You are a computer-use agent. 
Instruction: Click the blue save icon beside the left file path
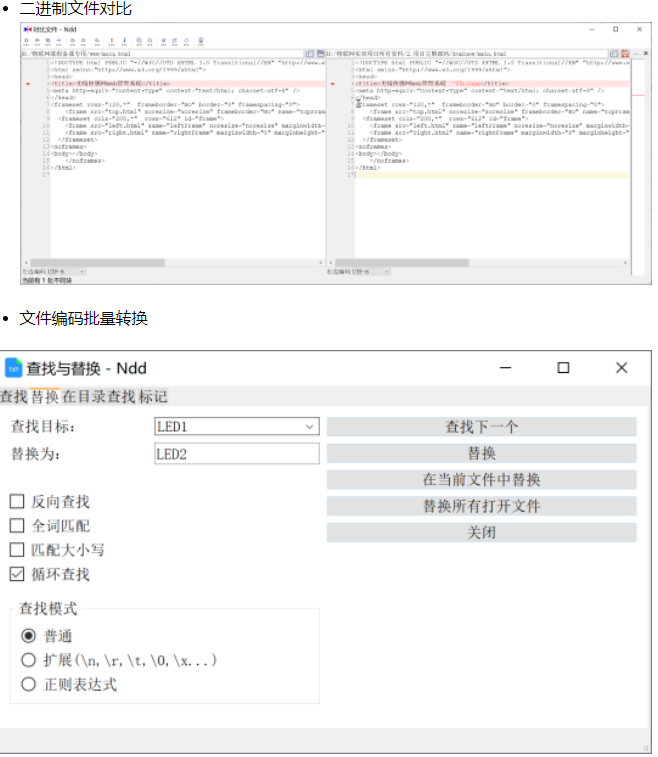[320, 53]
